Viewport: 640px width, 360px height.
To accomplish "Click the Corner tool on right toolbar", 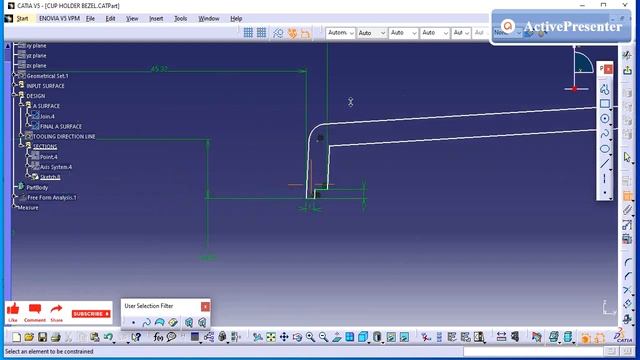I will pyautogui.click(x=627, y=262).
